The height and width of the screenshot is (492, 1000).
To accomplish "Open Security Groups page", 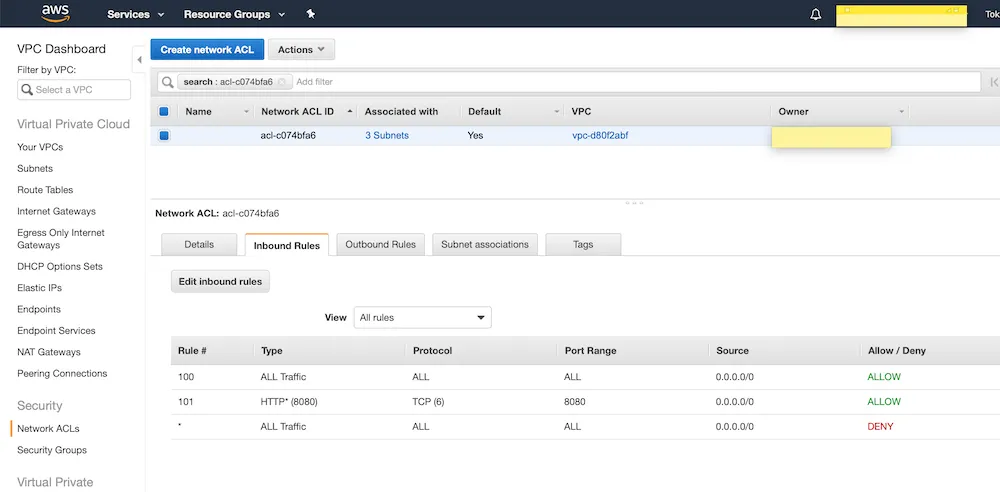I will 52,450.
